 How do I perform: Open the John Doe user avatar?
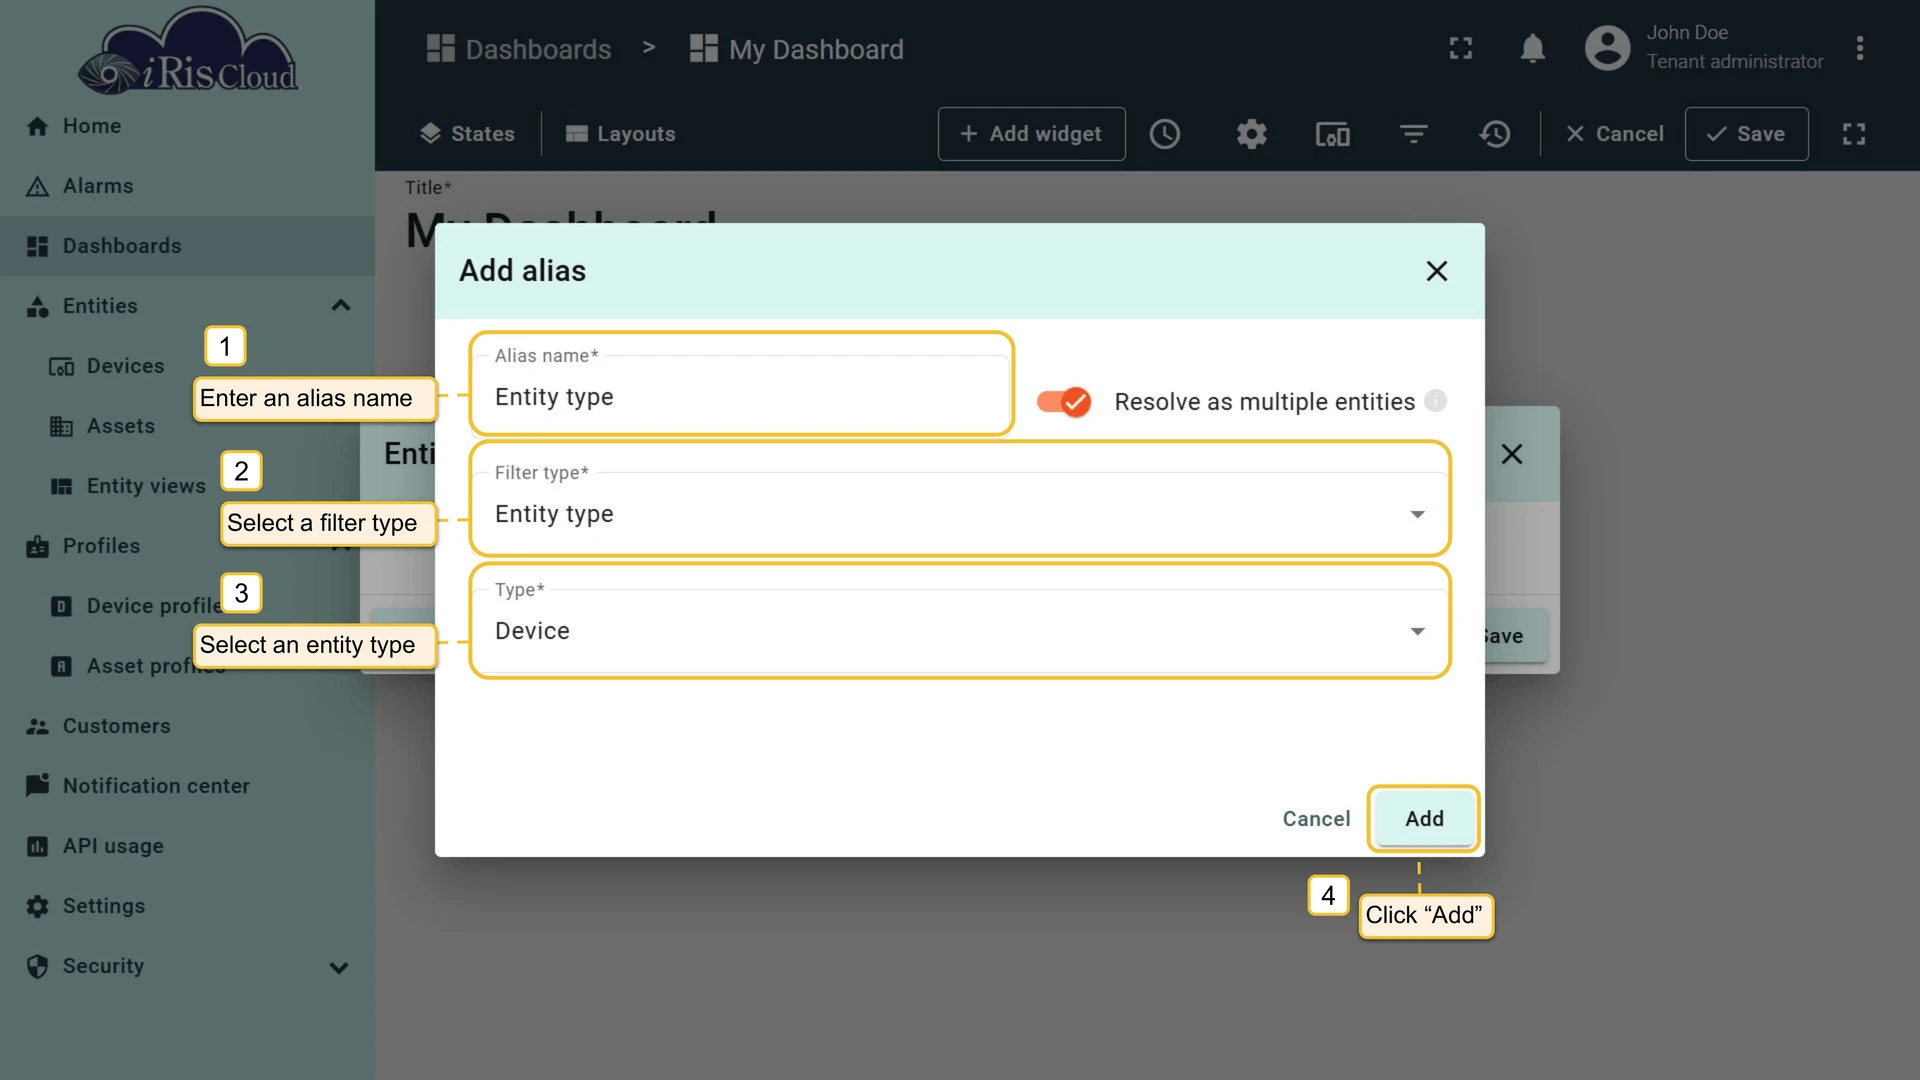pos(1607,48)
